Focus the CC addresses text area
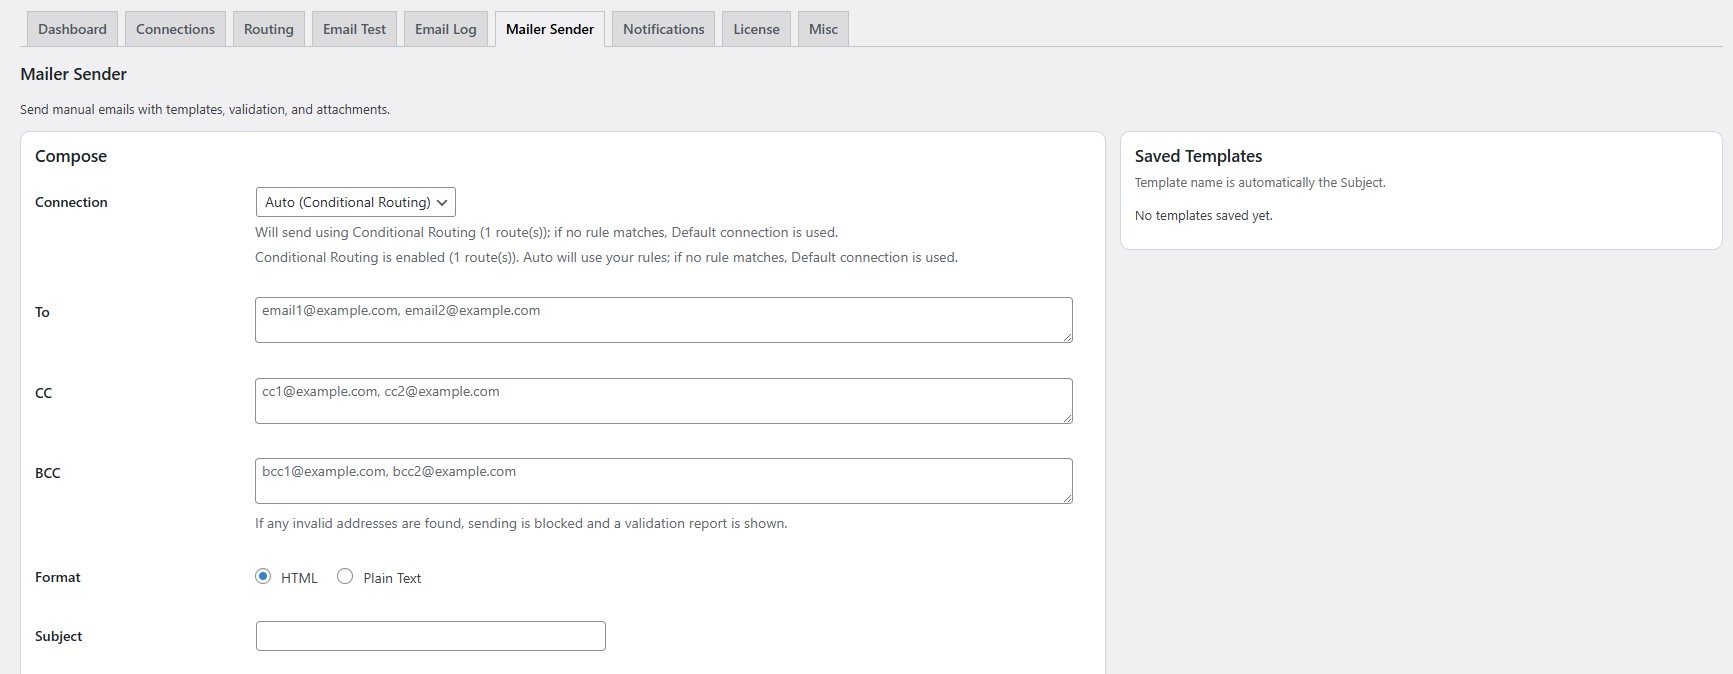1733x674 pixels. click(663, 401)
